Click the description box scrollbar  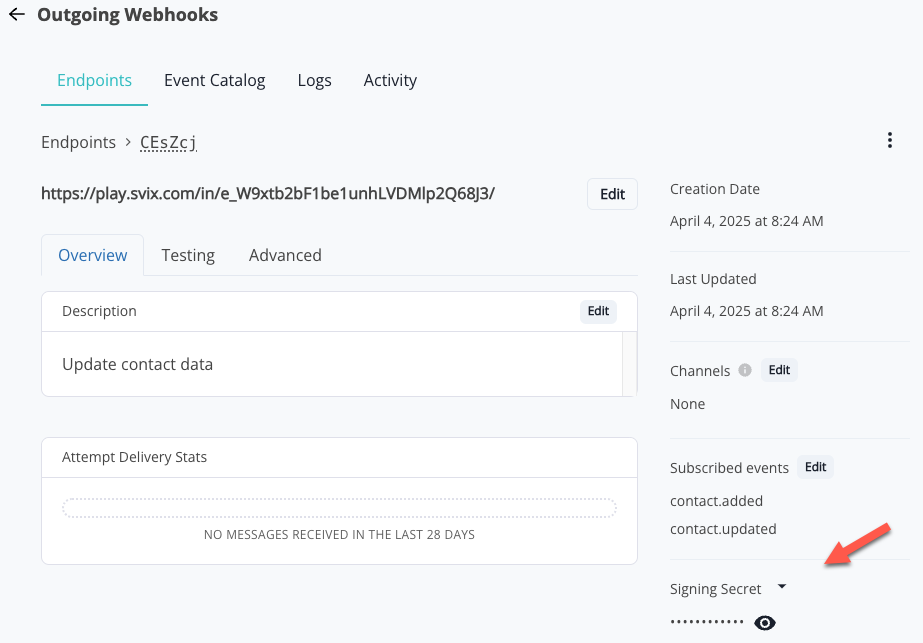click(629, 364)
